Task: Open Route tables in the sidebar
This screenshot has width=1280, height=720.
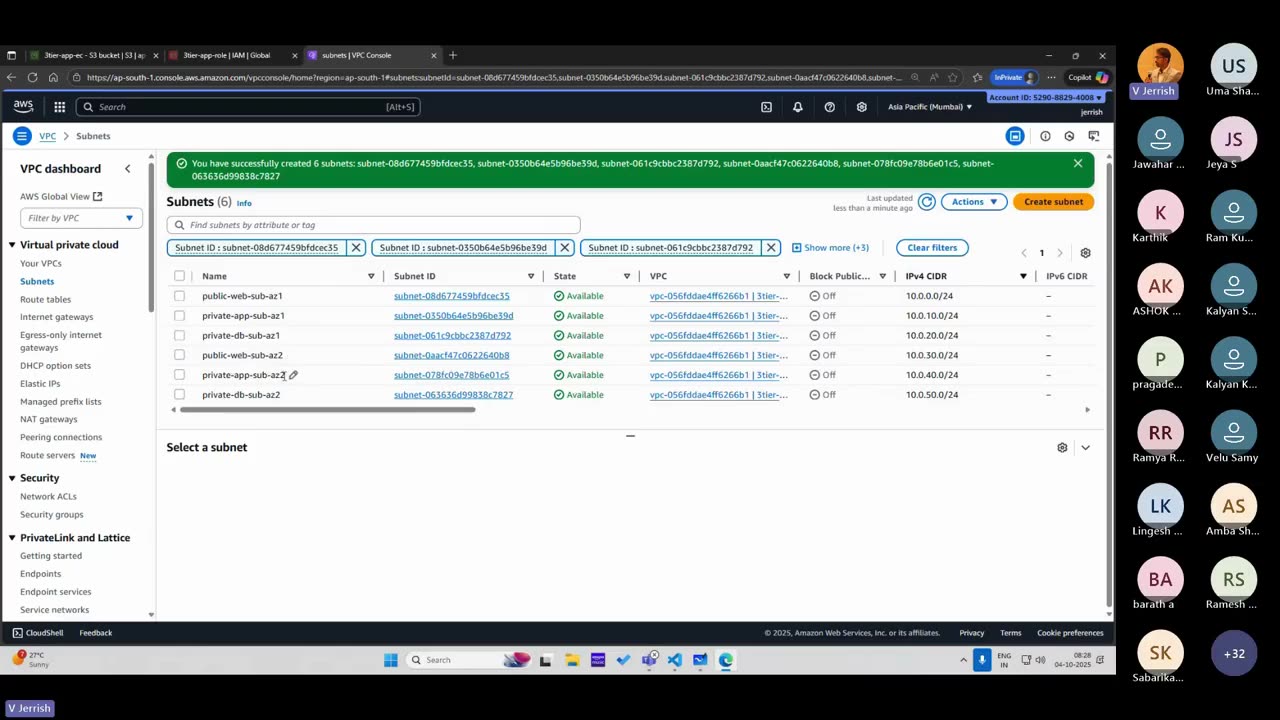Action: [45, 300]
